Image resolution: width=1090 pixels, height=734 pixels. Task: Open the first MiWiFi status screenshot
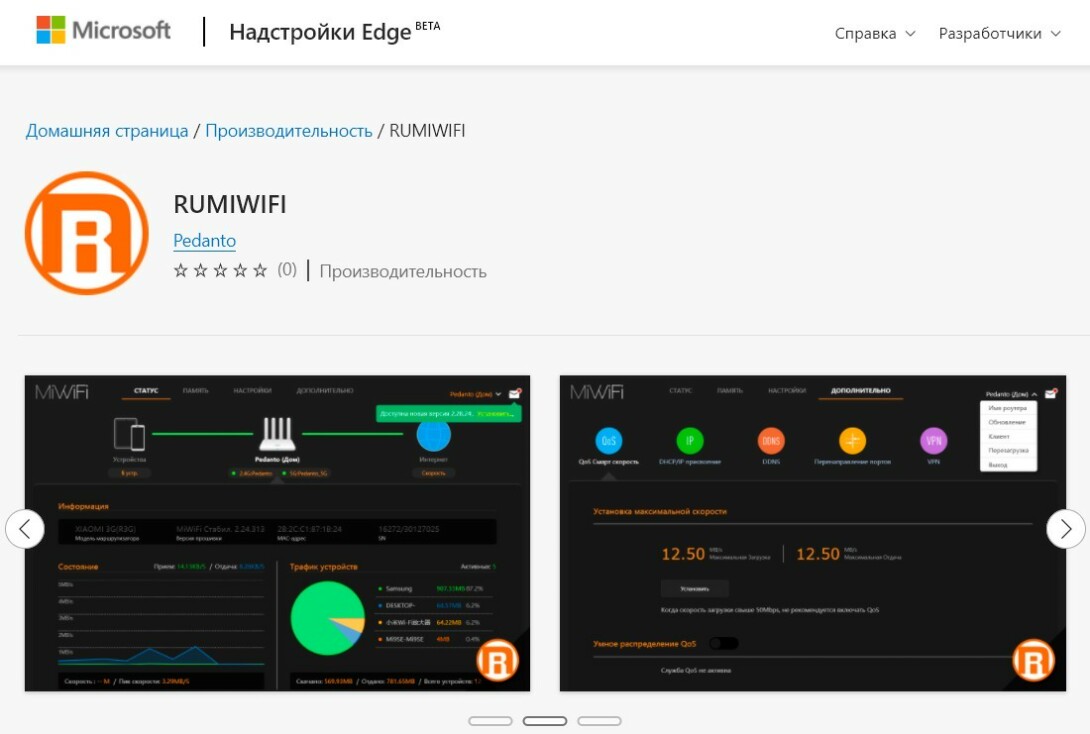pyautogui.click(x=277, y=533)
